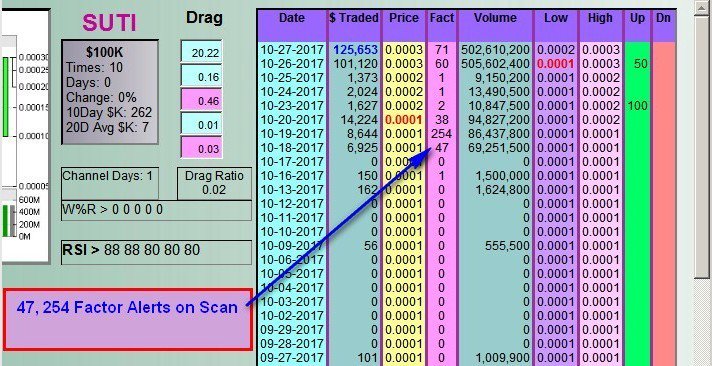This screenshot has width=712, height=366.
Task: Click the High column header
Action: (600, 26)
